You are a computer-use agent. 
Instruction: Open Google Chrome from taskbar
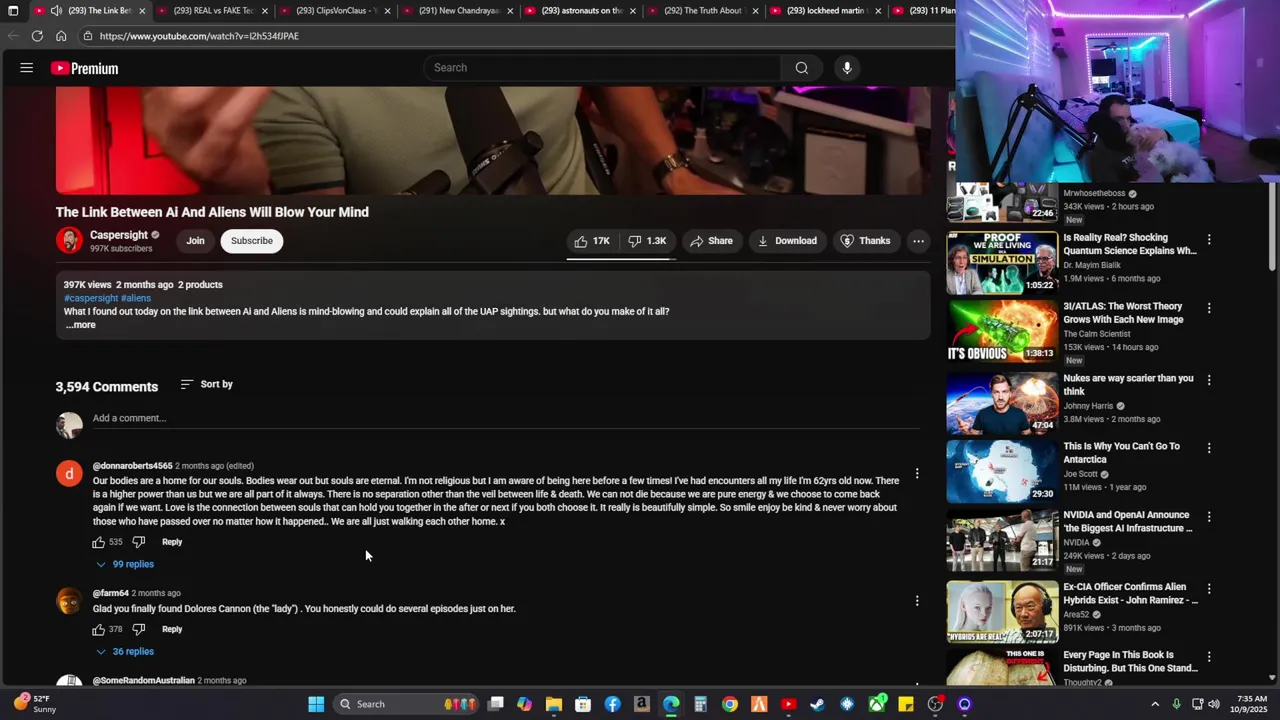(730, 704)
